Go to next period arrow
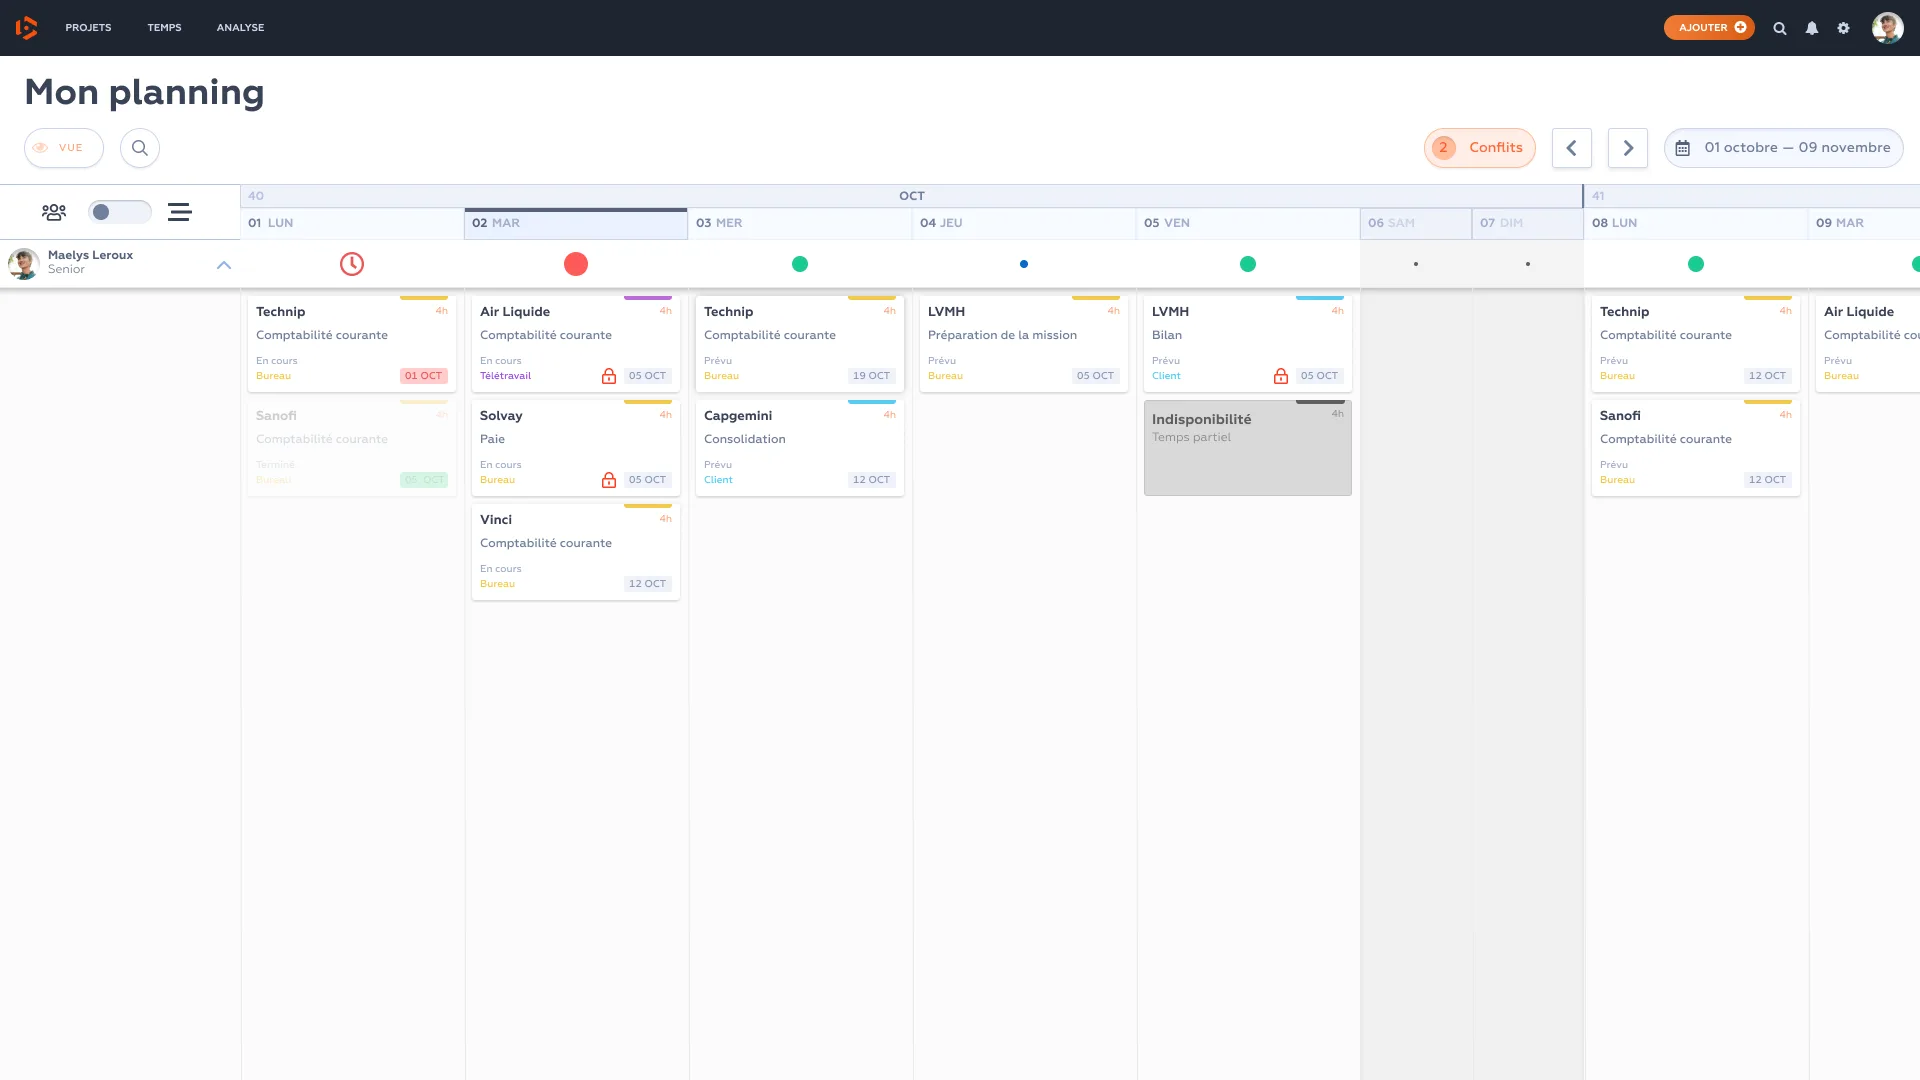 (1628, 148)
